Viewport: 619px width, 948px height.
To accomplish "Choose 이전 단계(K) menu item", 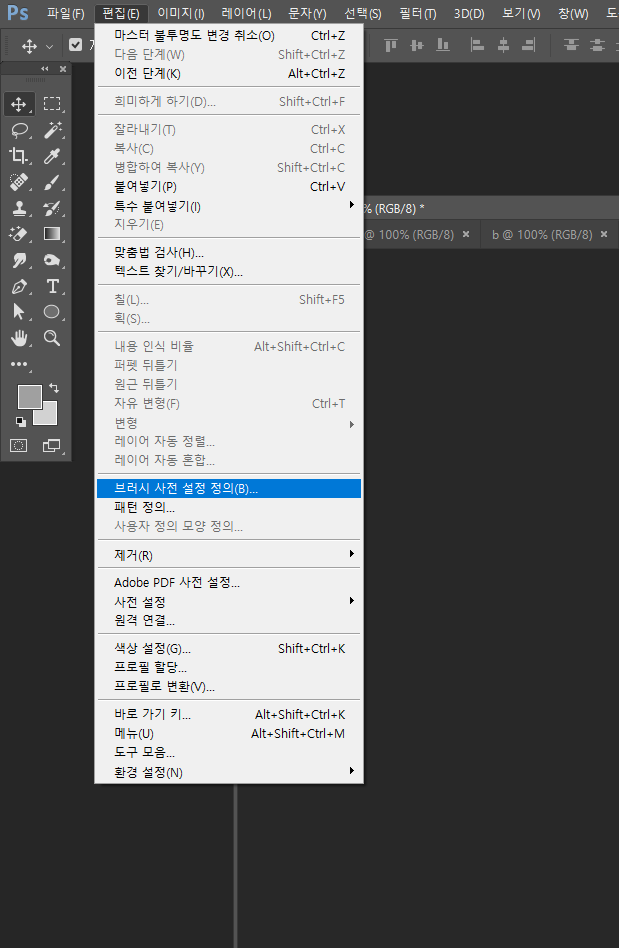I will pyautogui.click(x=228, y=74).
